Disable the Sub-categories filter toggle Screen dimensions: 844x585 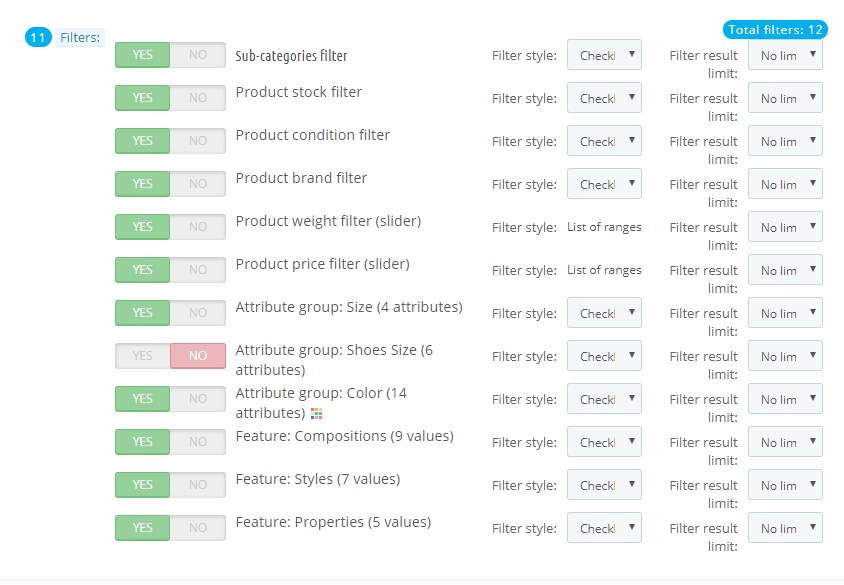[197, 55]
